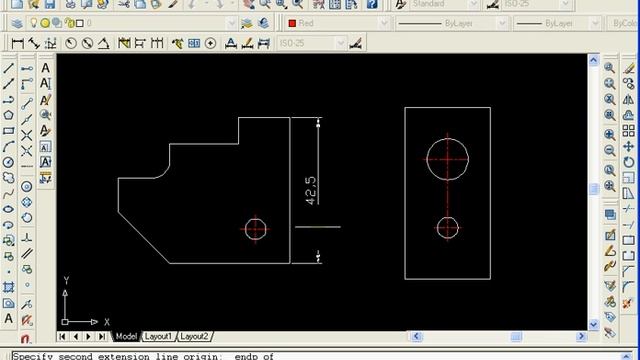Select the Ellipse draw tool
Image resolution: width=640 pixels, height=360 pixels.
click(9, 209)
